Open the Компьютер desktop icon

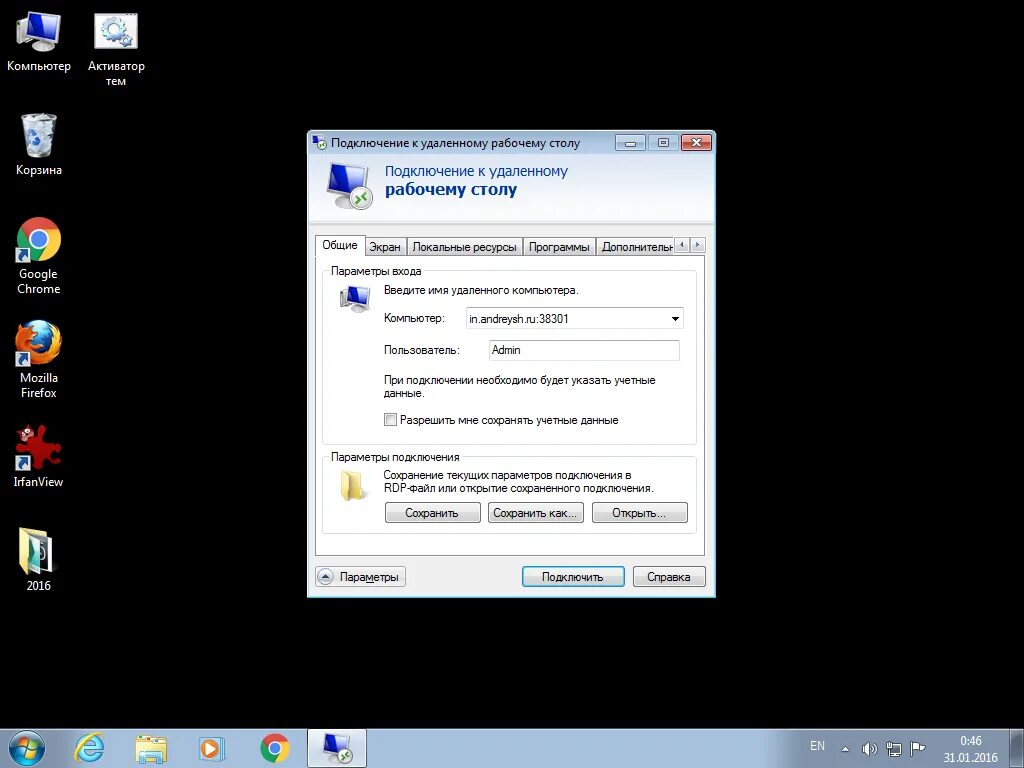[x=39, y=40]
